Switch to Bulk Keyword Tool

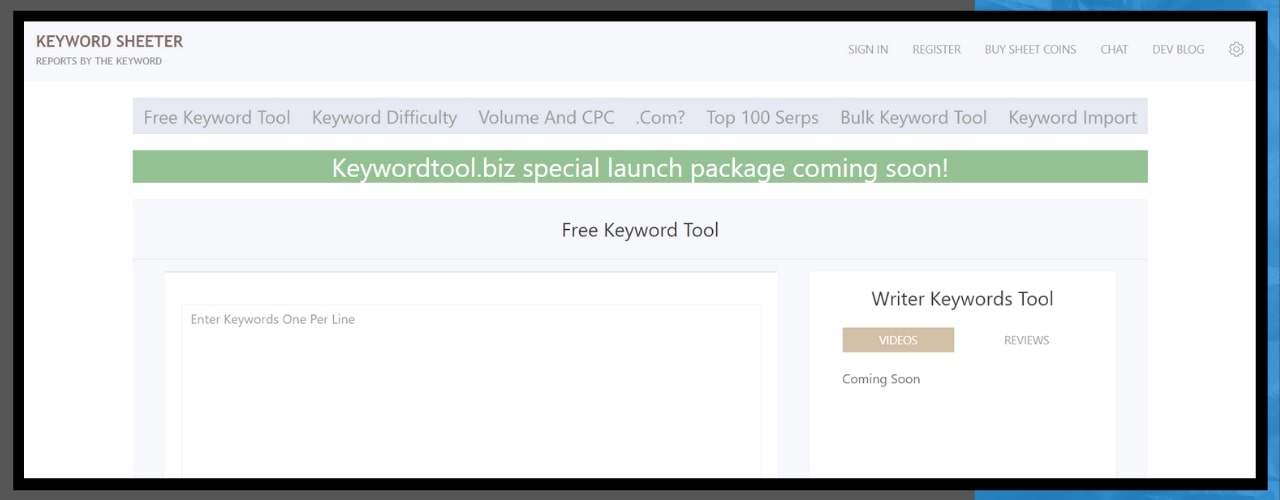913,117
